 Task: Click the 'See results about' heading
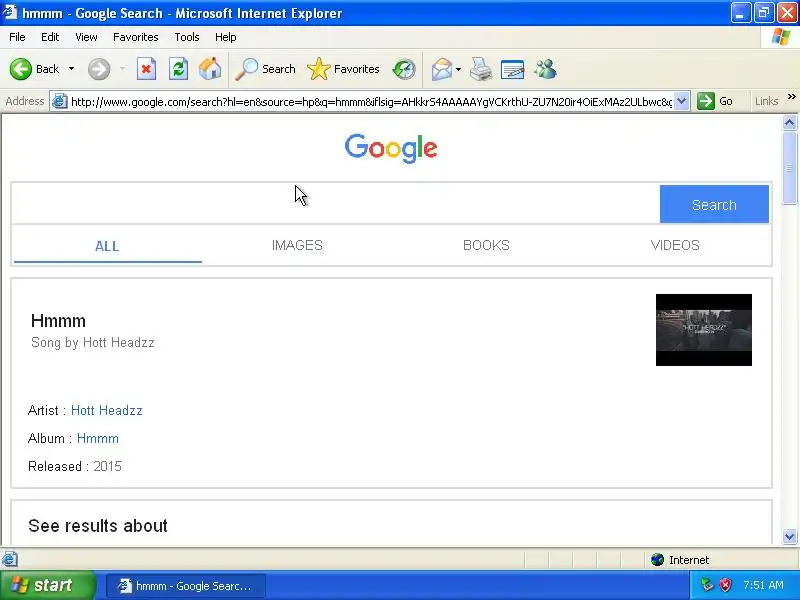(x=98, y=526)
